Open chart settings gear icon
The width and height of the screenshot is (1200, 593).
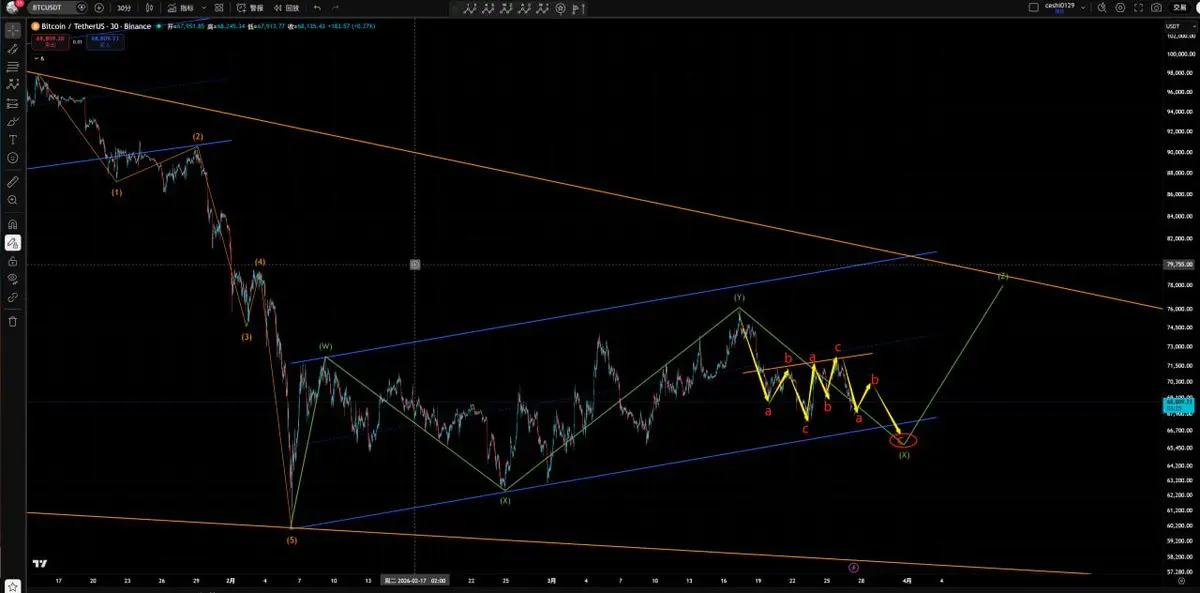coord(1120,7)
